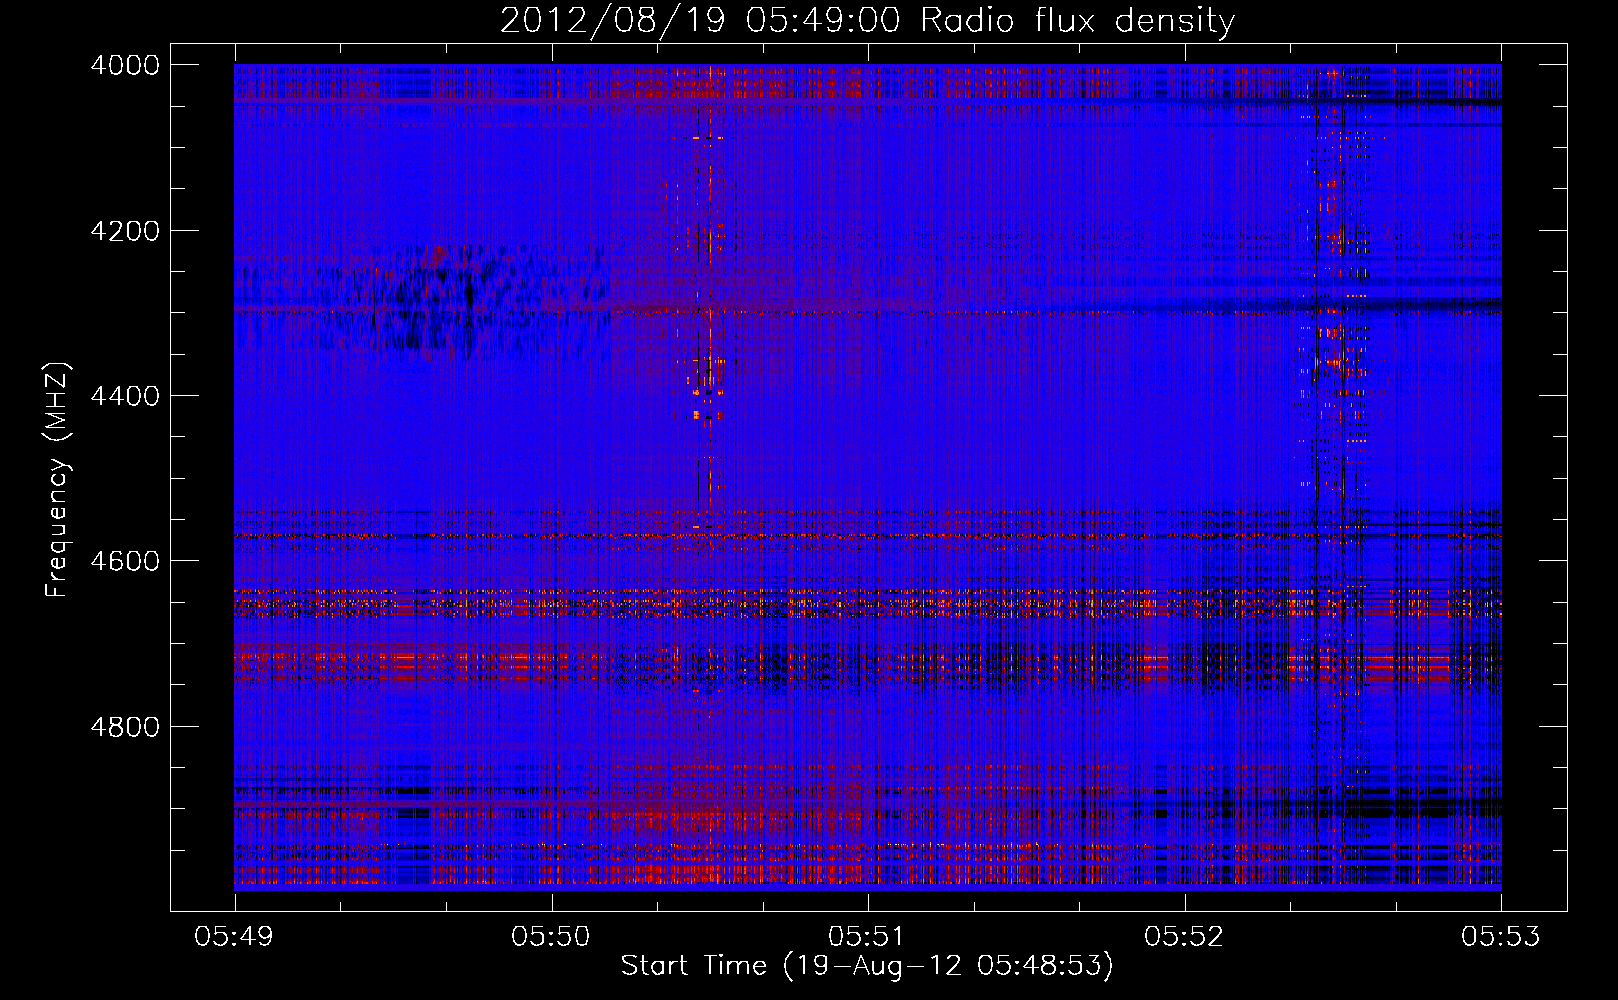Screen dimensions: 1618x1000
Task: Click the "05:52" time axis label
Action: pyautogui.click(x=1184, y=937)
